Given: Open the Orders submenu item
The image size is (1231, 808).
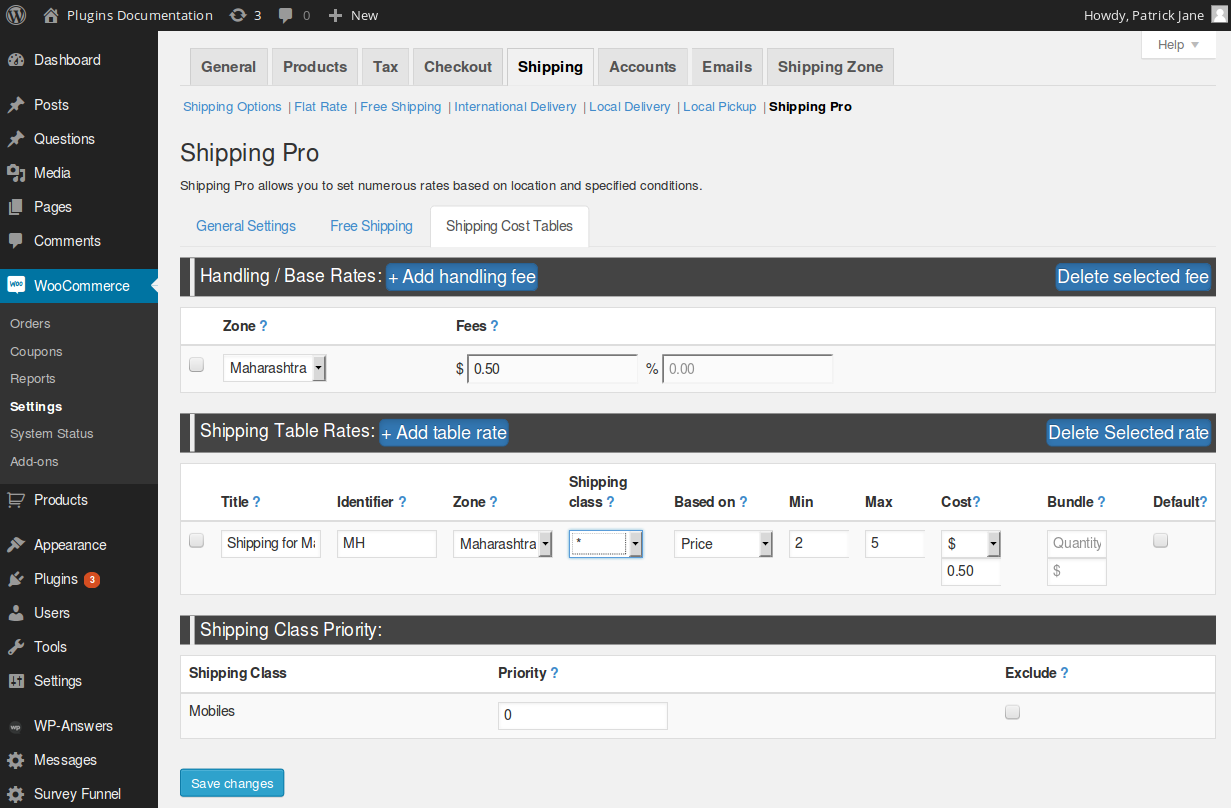Looking at the screenshot, I should tap(30, 324).
